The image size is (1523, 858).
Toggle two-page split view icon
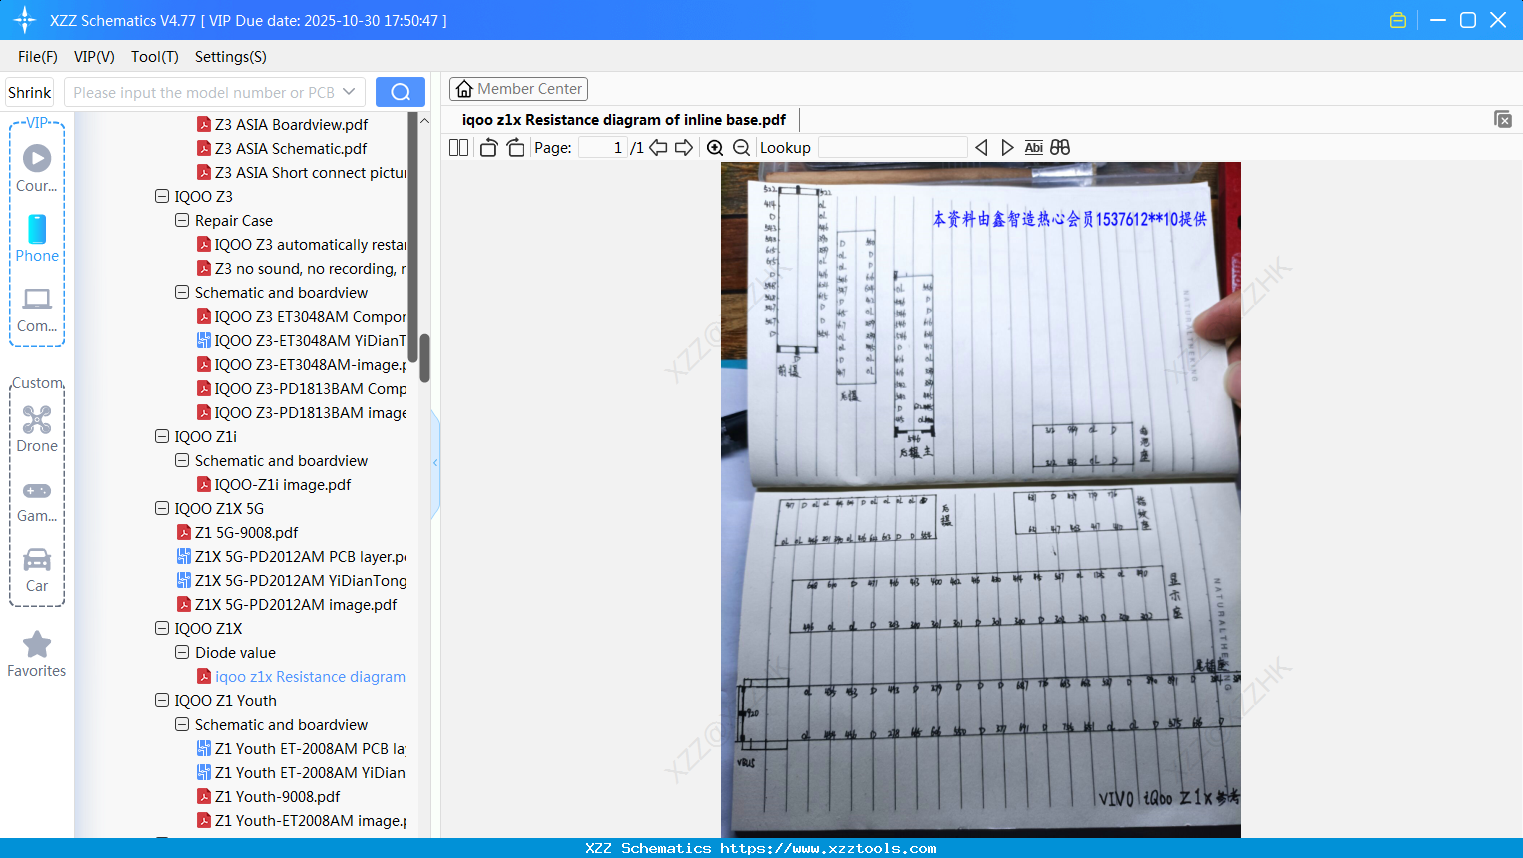click(x=459, y=148)
